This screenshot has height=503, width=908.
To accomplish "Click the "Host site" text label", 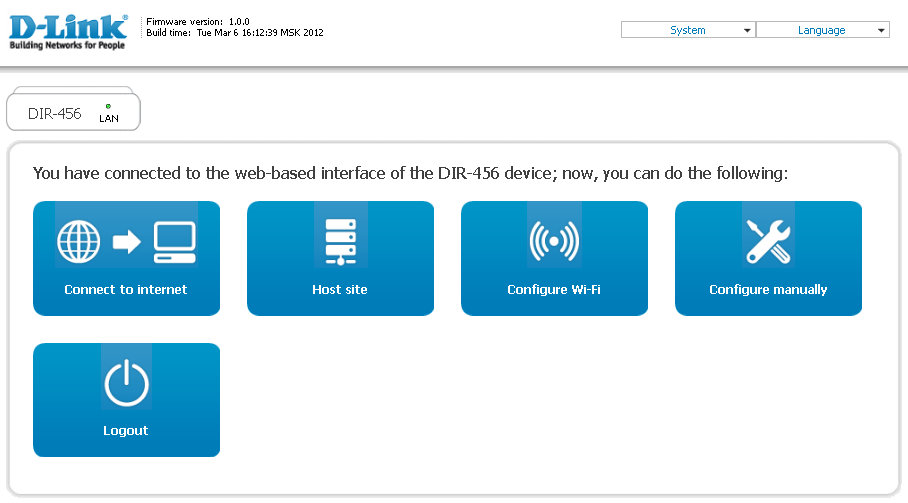I will tap(340, 290).
